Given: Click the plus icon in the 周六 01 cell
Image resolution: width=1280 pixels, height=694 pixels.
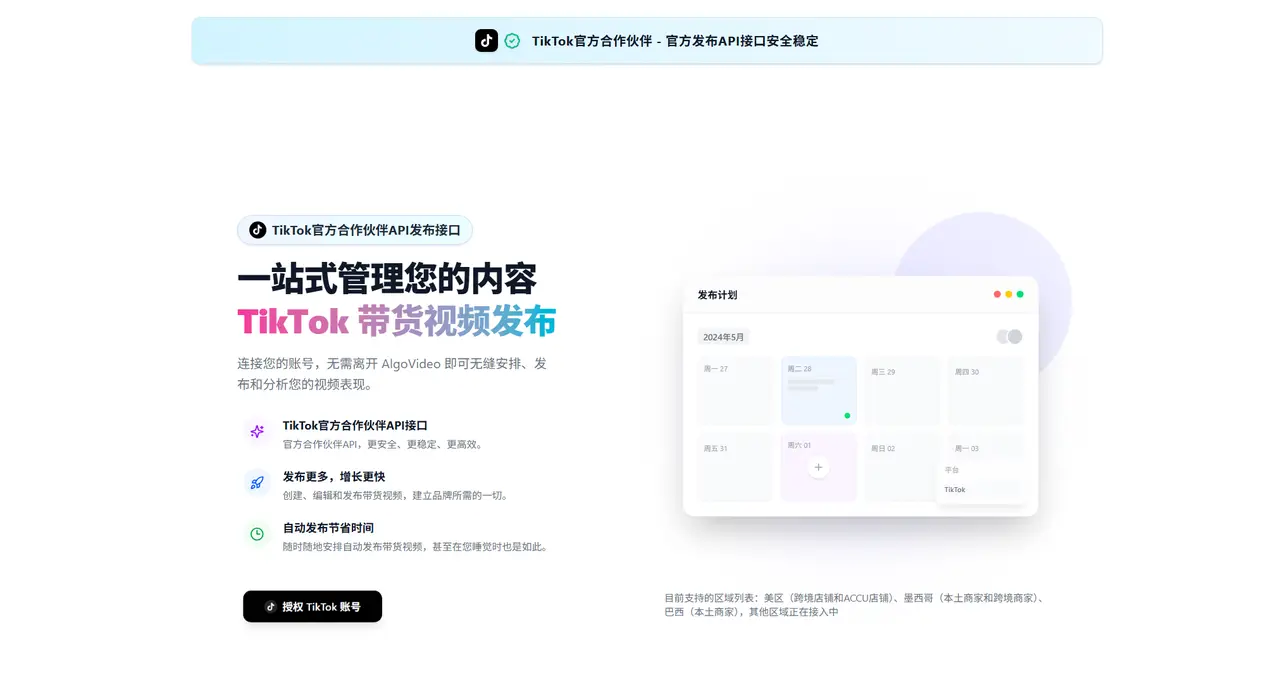Looking at the screenshot, I should click(818, 467).
